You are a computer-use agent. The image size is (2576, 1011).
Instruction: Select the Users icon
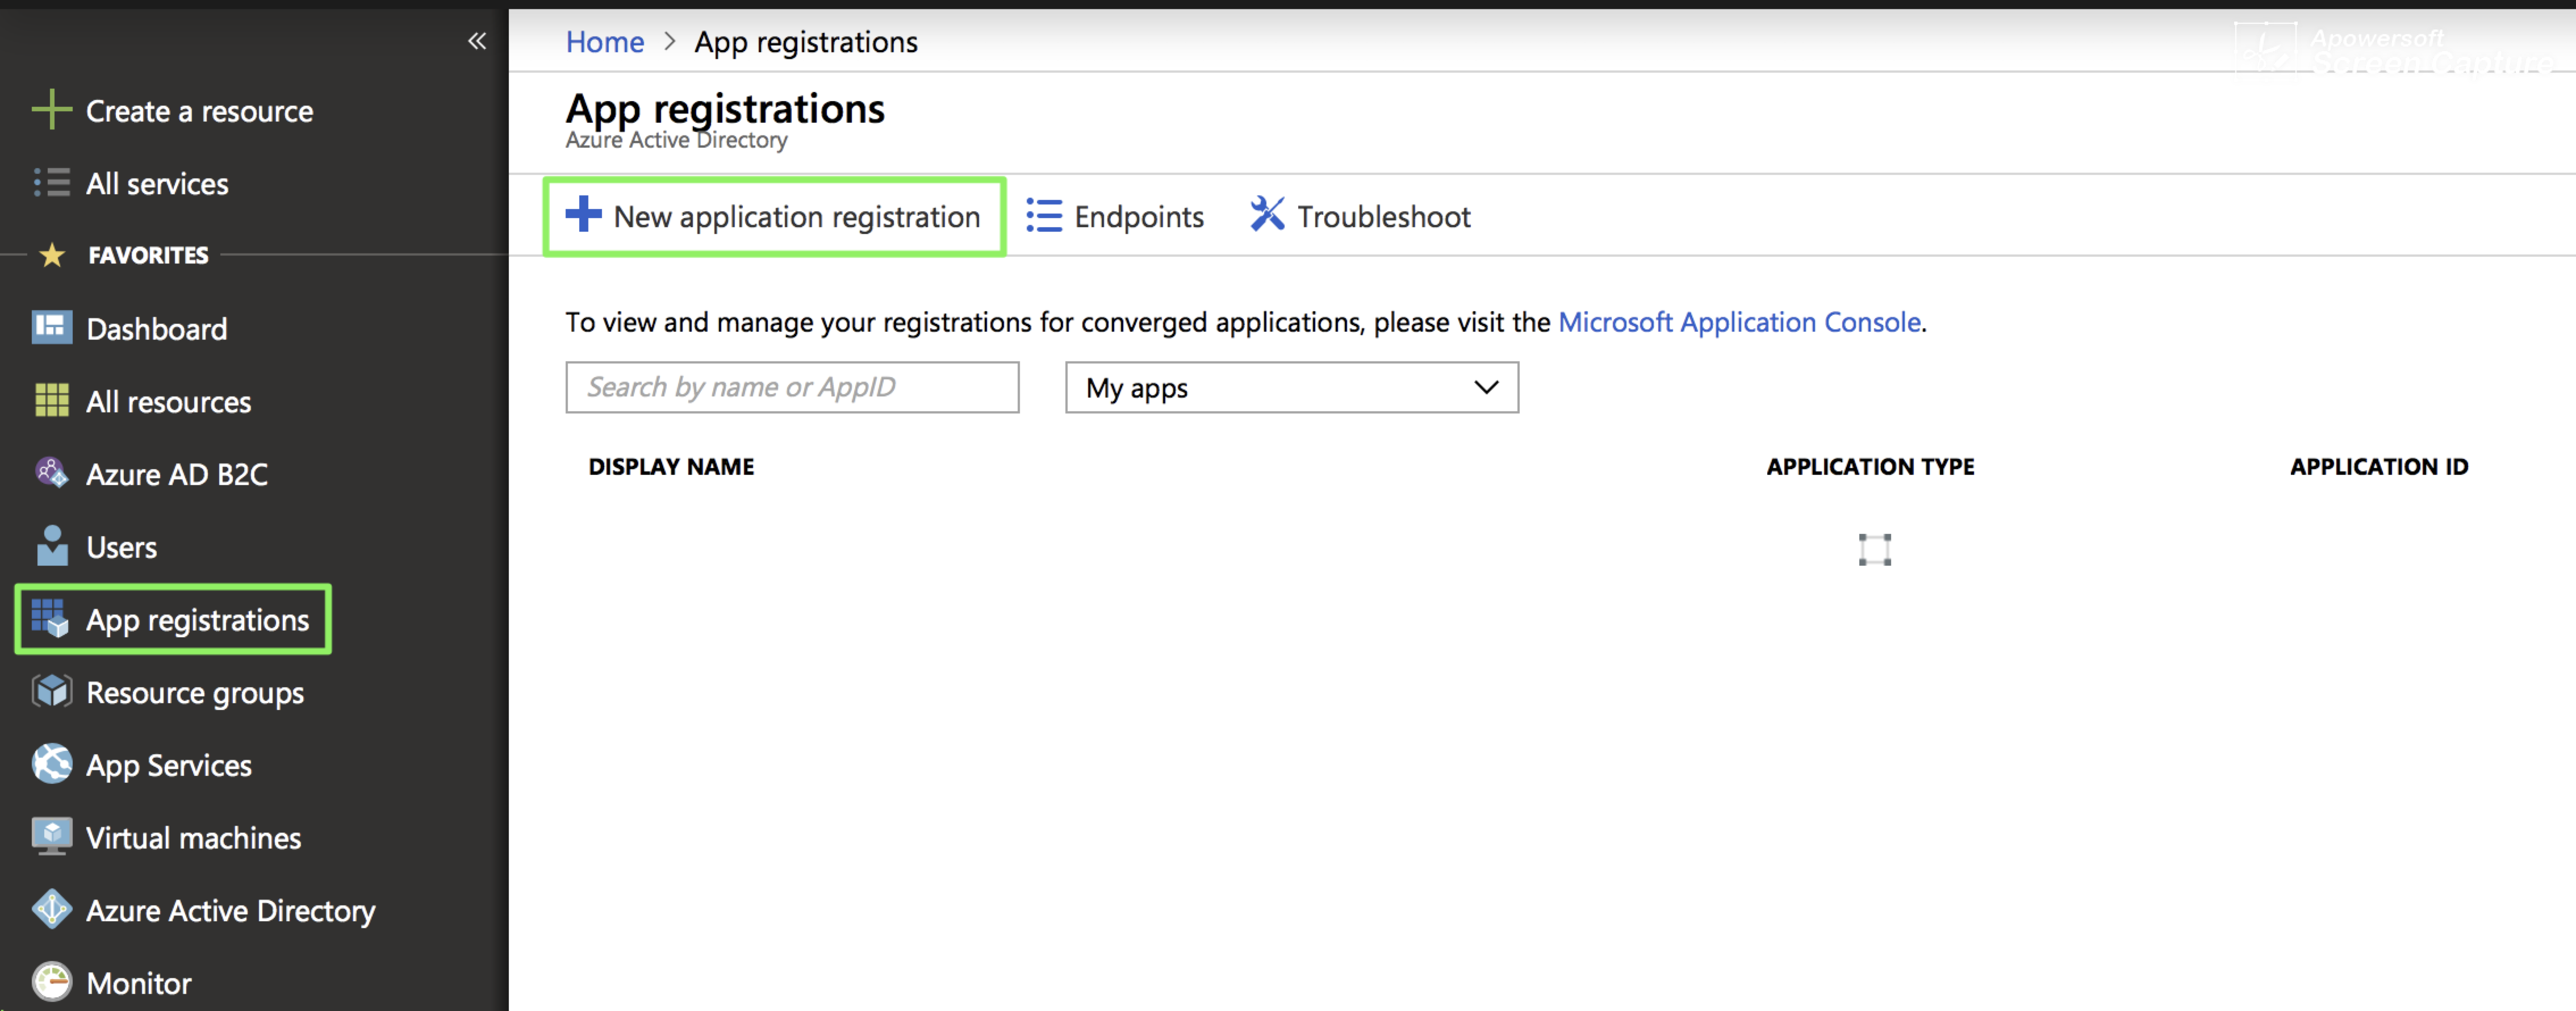click(x=51, y=546)
